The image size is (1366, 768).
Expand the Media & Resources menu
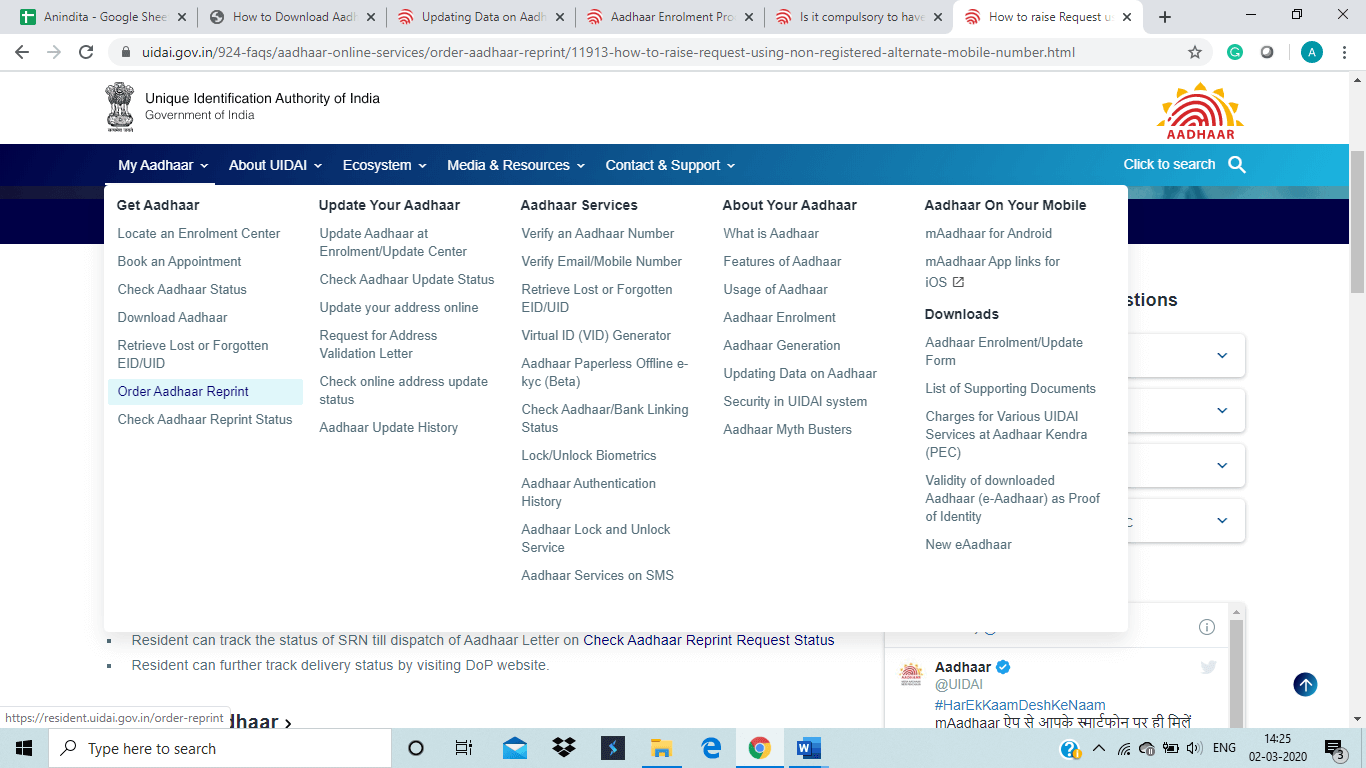[x=516, y=165]
